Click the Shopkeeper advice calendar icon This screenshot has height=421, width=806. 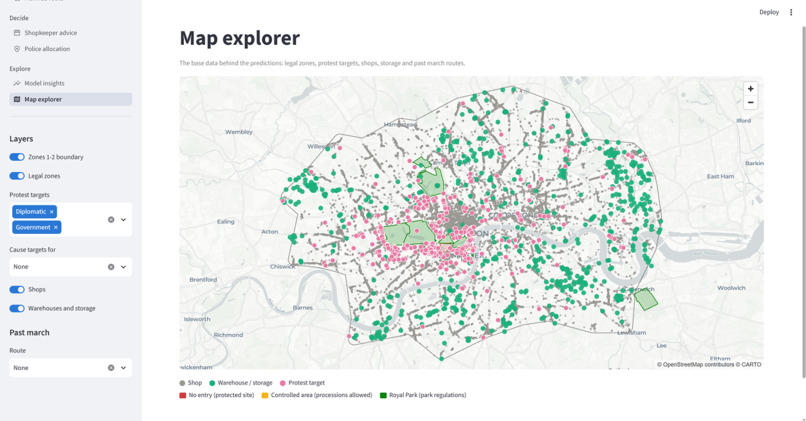point(17,33)
